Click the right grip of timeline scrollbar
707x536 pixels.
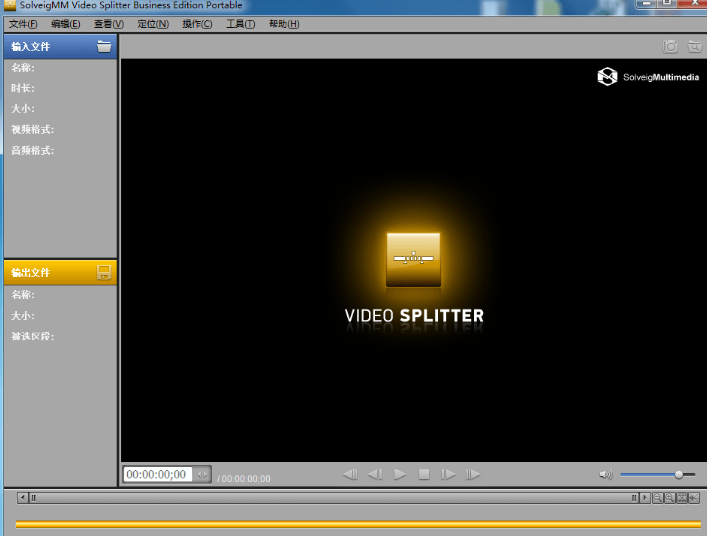pyautogui.click(x=634, y=498)
